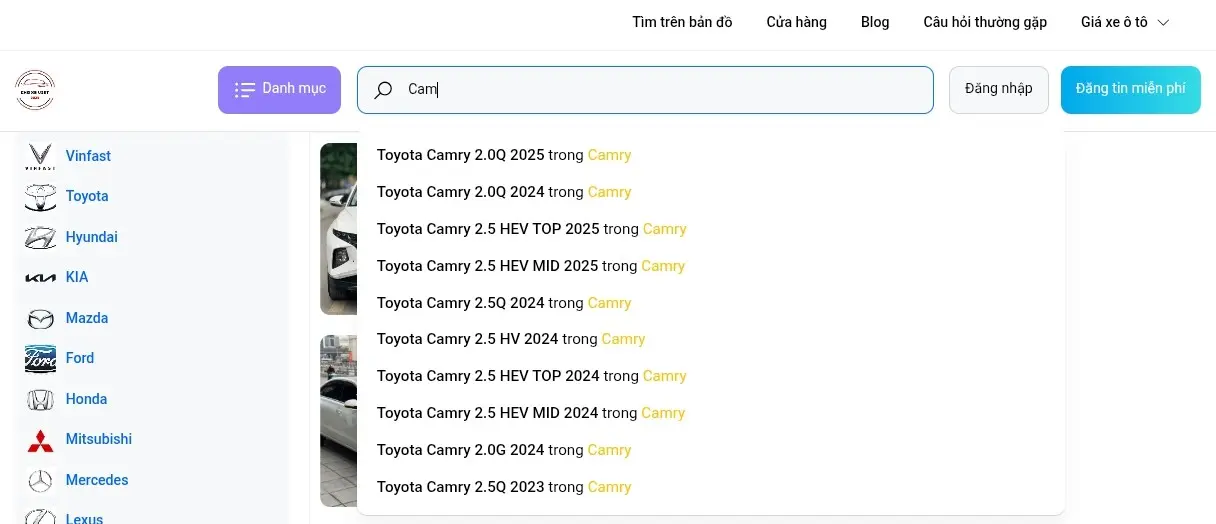The image size is (1216, 524).
Task: Click the site logo in header
Action: [35, 90]
